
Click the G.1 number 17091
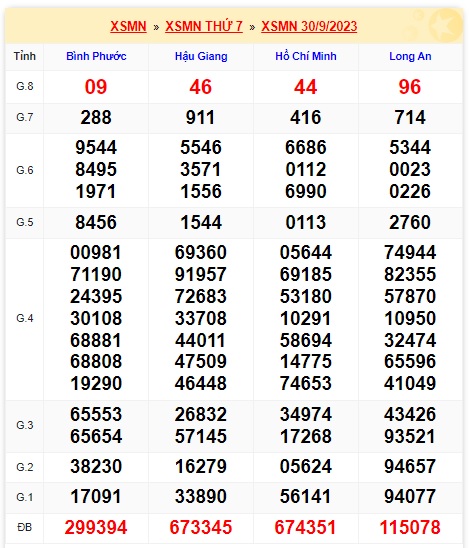(x=96, y=497)
